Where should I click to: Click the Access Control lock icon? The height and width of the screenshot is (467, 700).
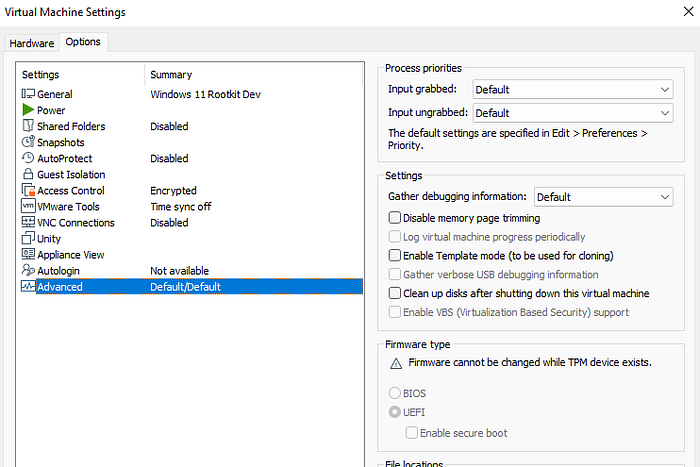tap(28, 190)
